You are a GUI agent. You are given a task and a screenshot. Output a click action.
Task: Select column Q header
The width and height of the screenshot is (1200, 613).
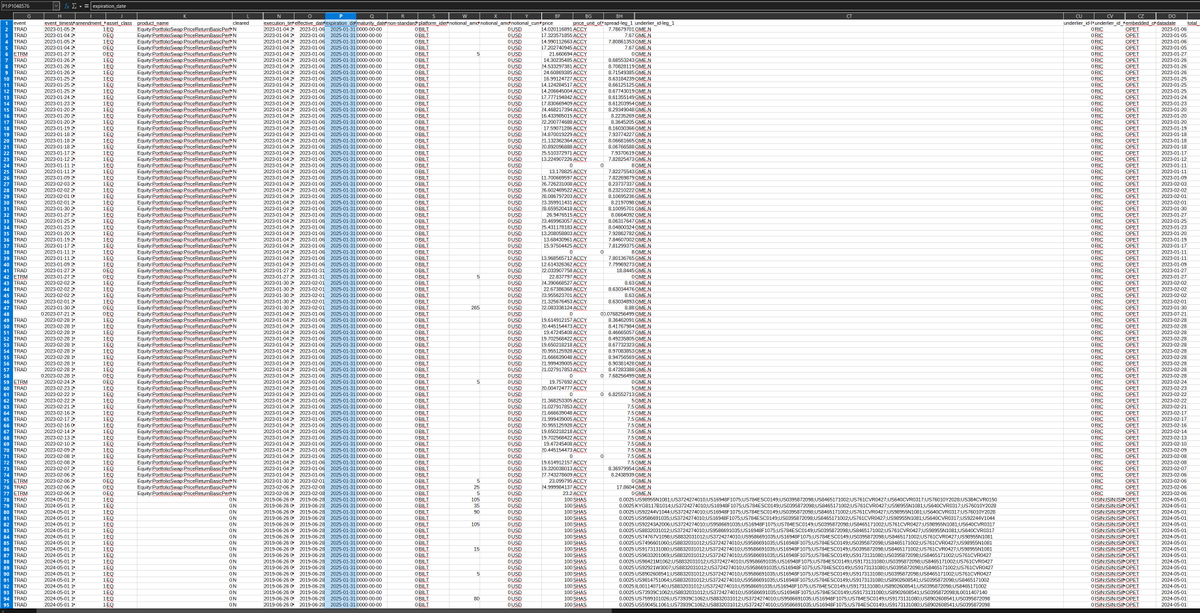pyautogui.click(x=371, y=16)
